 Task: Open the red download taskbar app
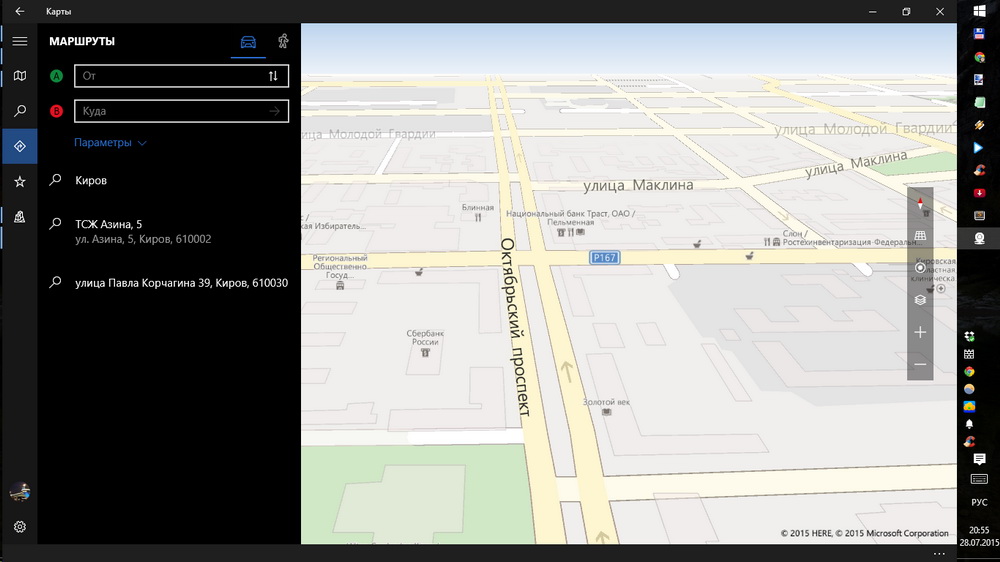979,193
